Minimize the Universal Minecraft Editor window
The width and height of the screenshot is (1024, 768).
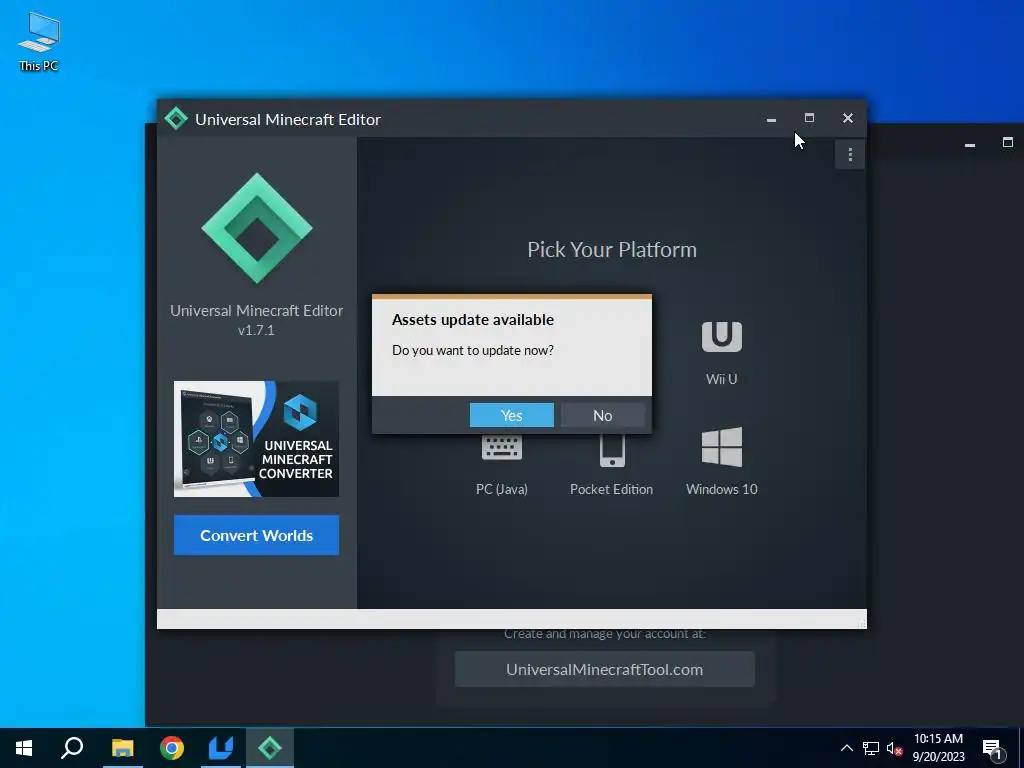pos(771,119)
